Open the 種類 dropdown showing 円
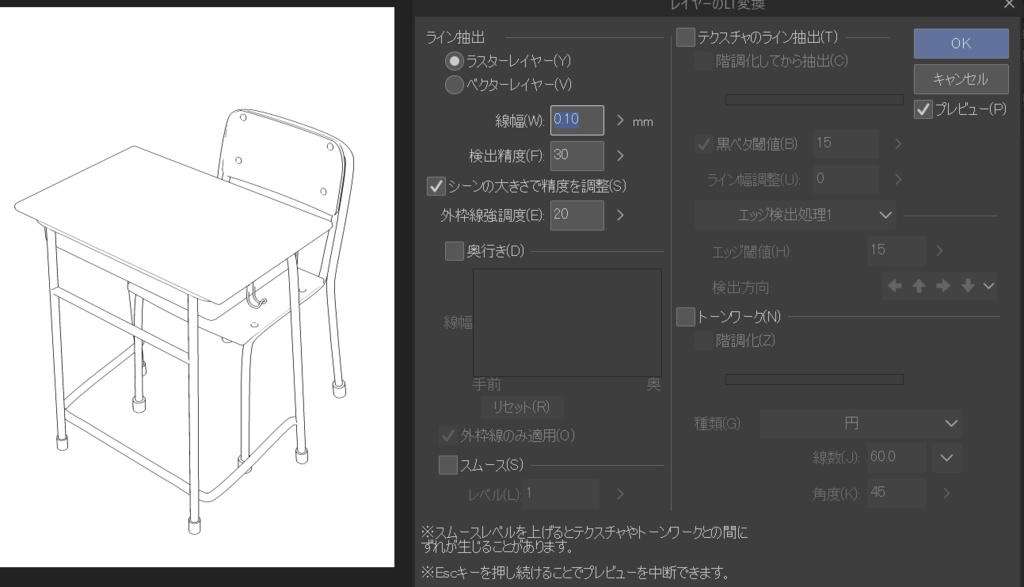This screenshot has width=1024, height=587. tap(860, 423)
